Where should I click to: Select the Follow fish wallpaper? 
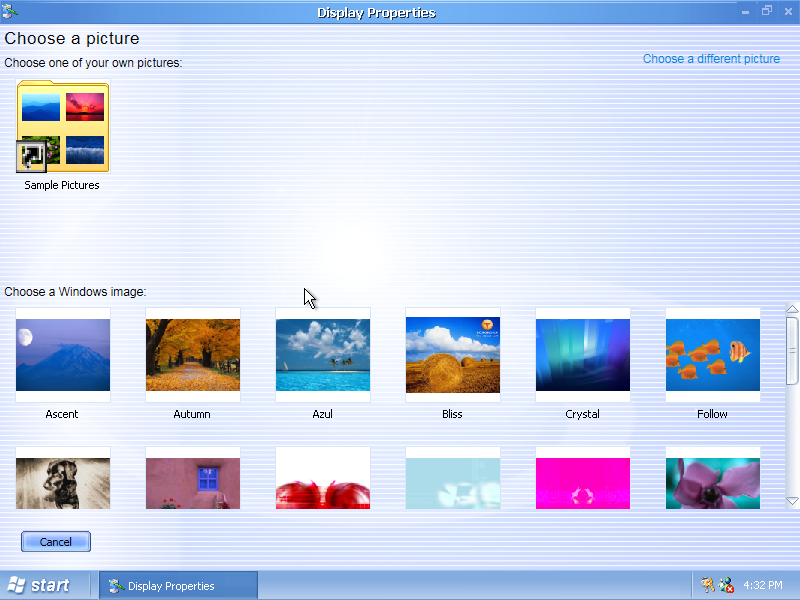coord(713,355)
